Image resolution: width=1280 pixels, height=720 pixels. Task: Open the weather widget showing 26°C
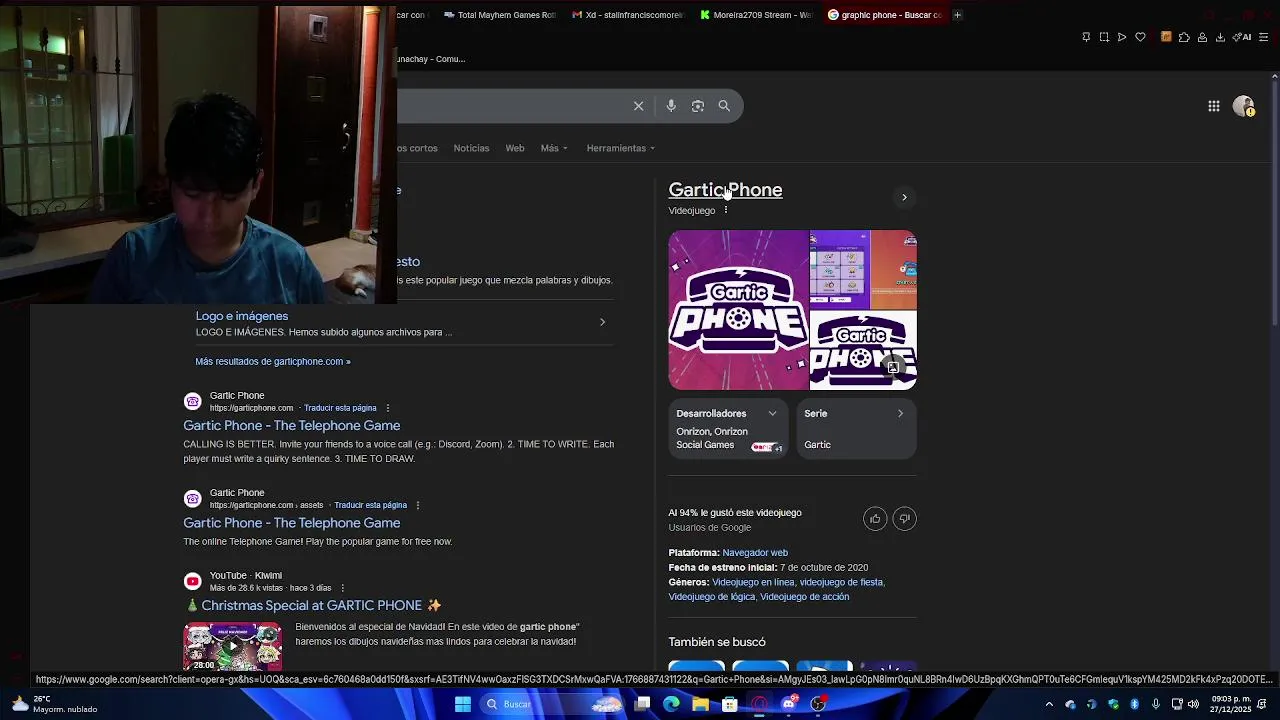[x=55, y=704]
